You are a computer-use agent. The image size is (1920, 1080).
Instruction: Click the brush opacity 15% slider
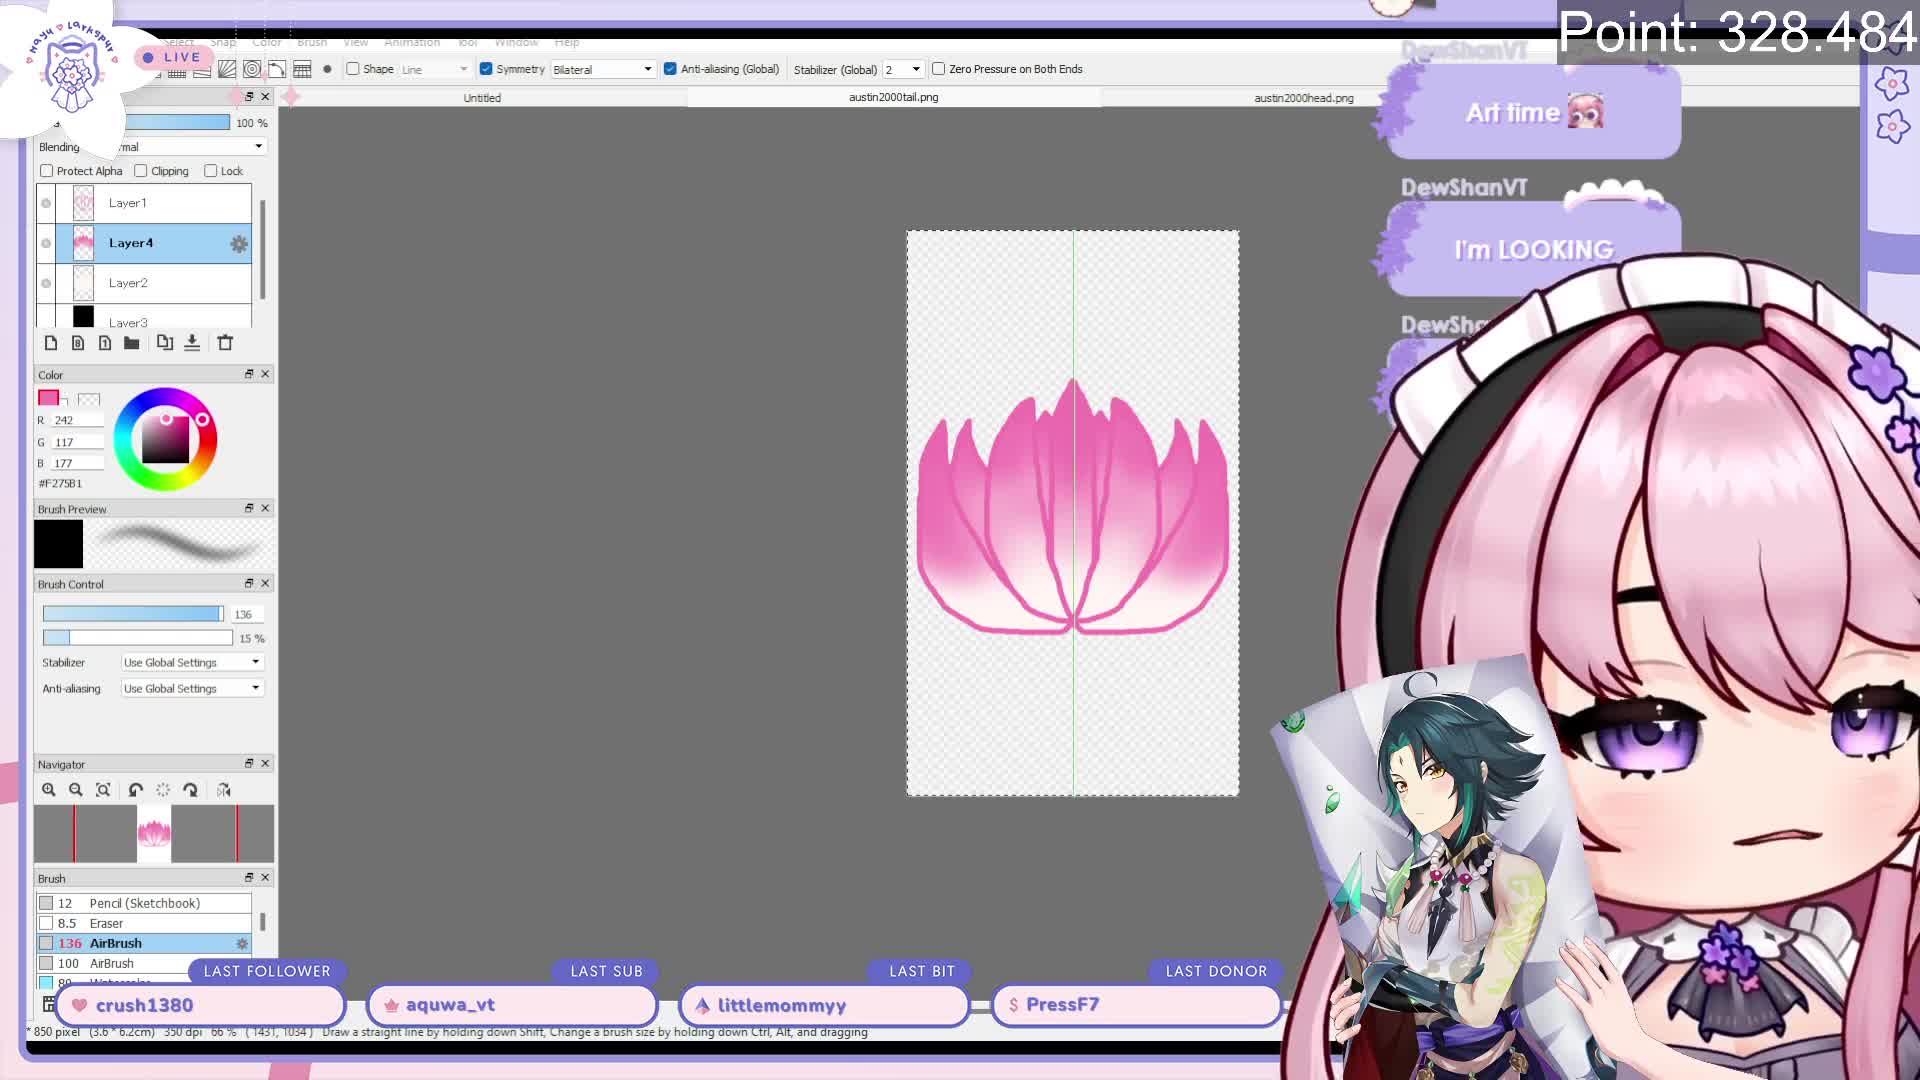(137, 638)
